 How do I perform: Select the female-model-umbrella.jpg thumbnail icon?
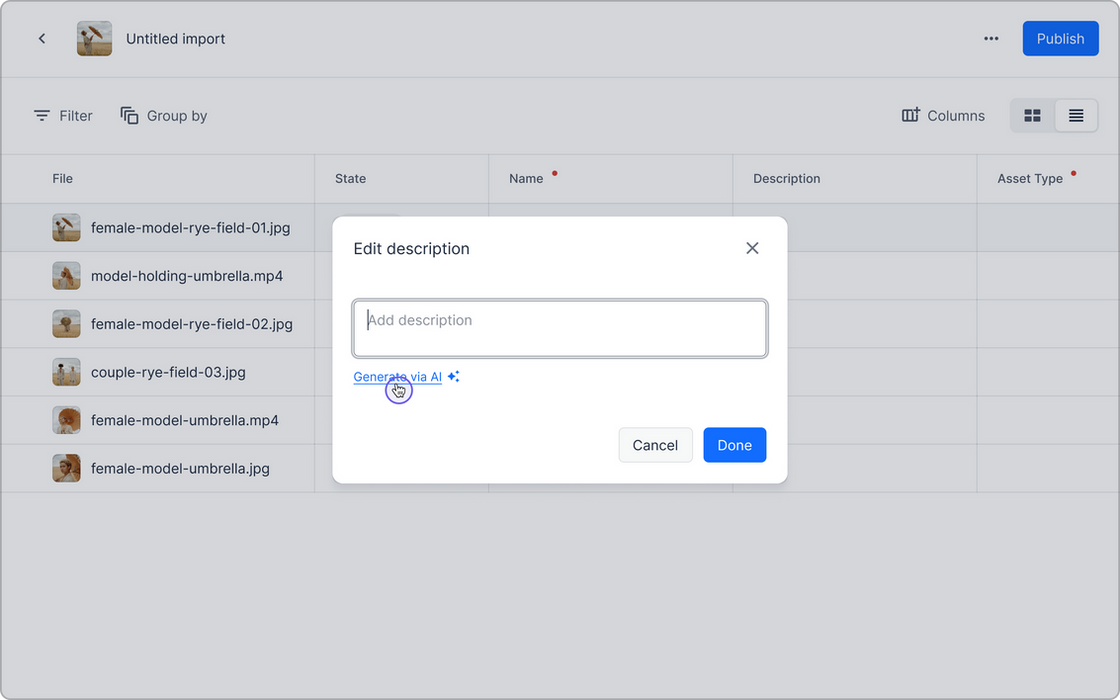pyautogui.click(x=66, y=468)
